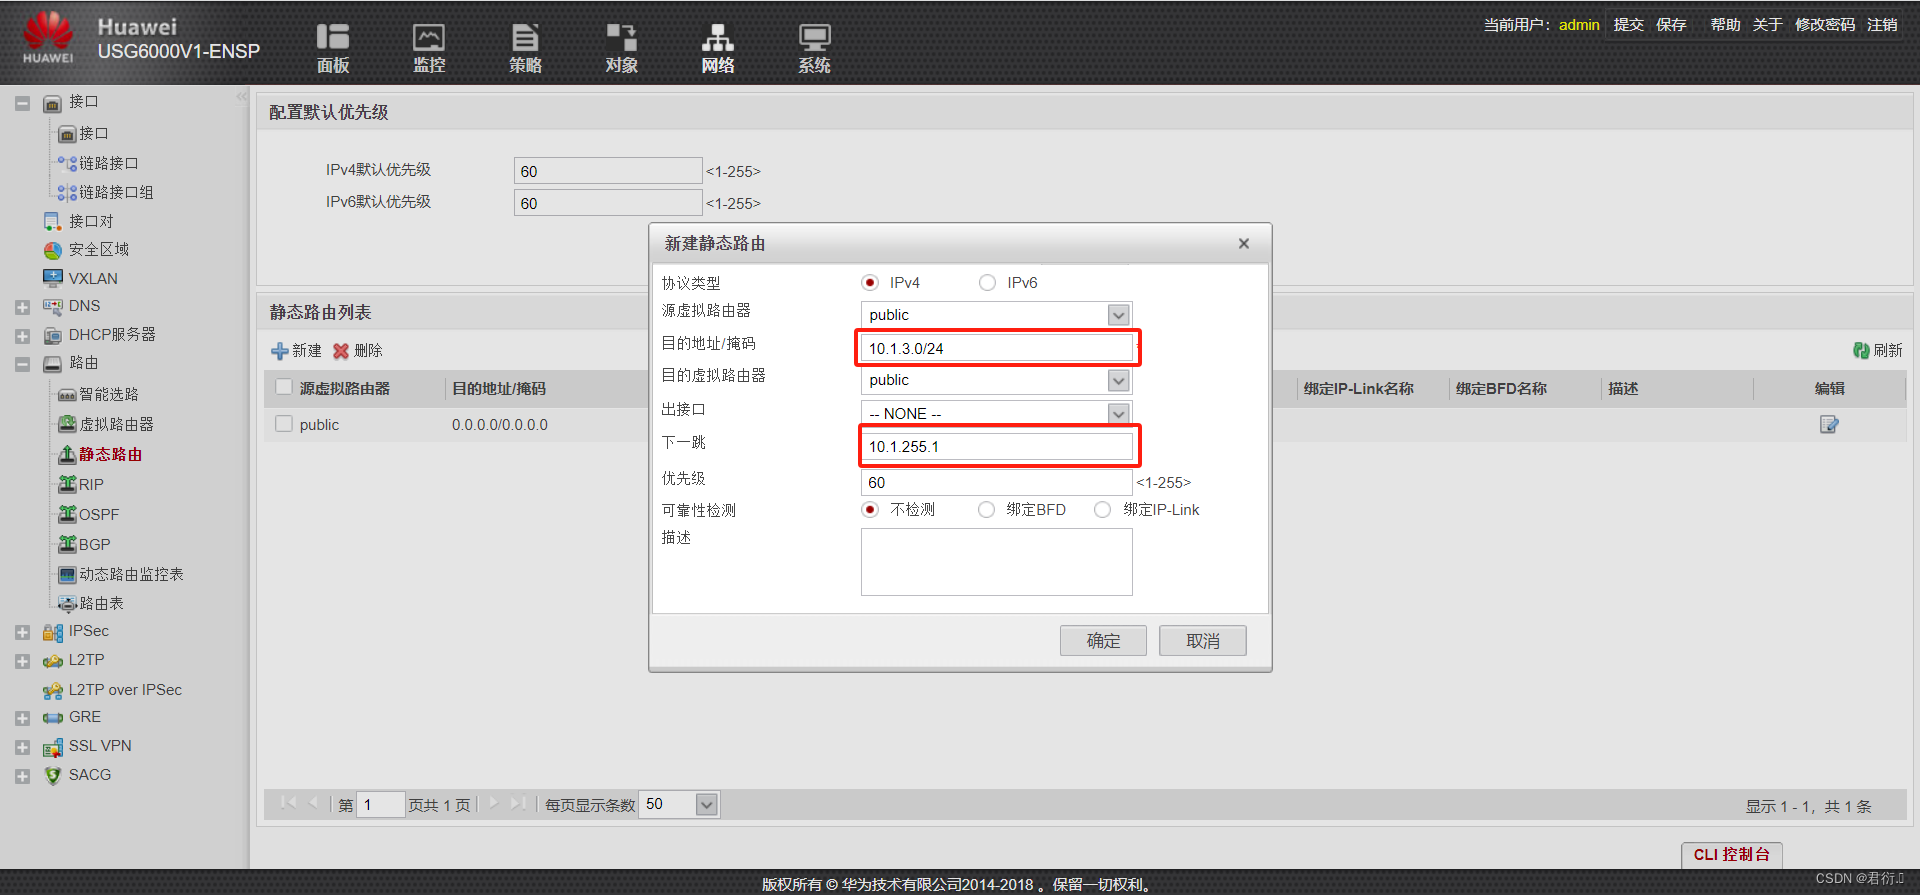Open 动态路由监控表 in the sidebar
This screenshot has height=895, width=1920.
(131, 574)
